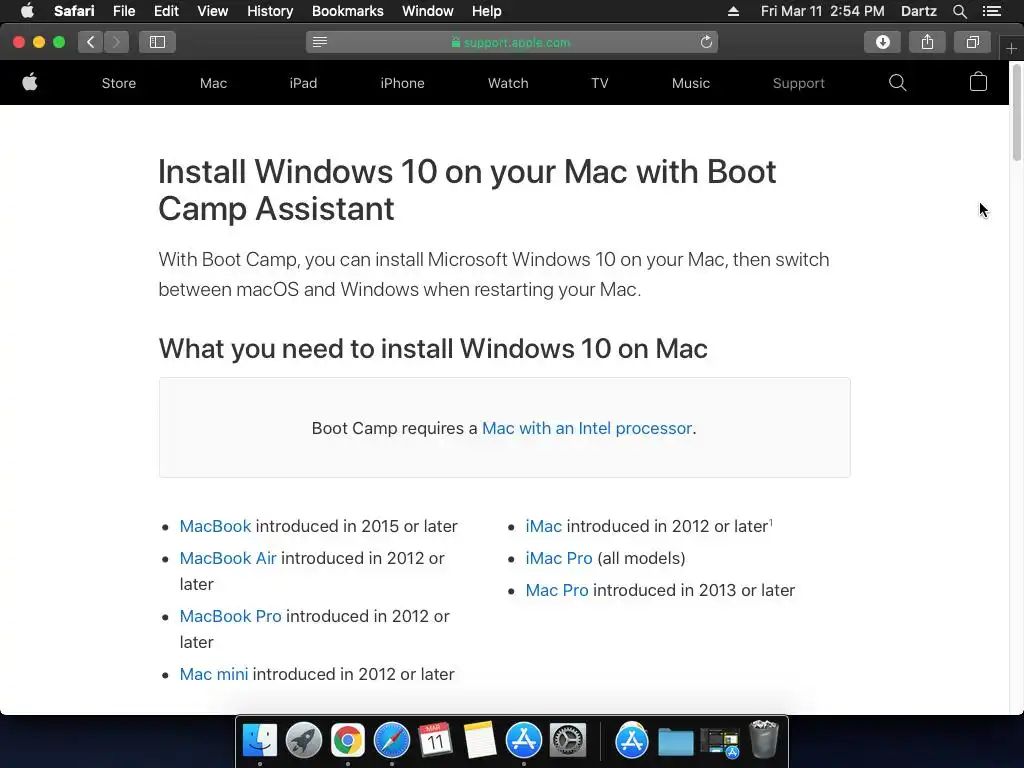This screenshot has height=768, width=1024.
Task: Open the iMac Pro link
Action: coord(559,558)
